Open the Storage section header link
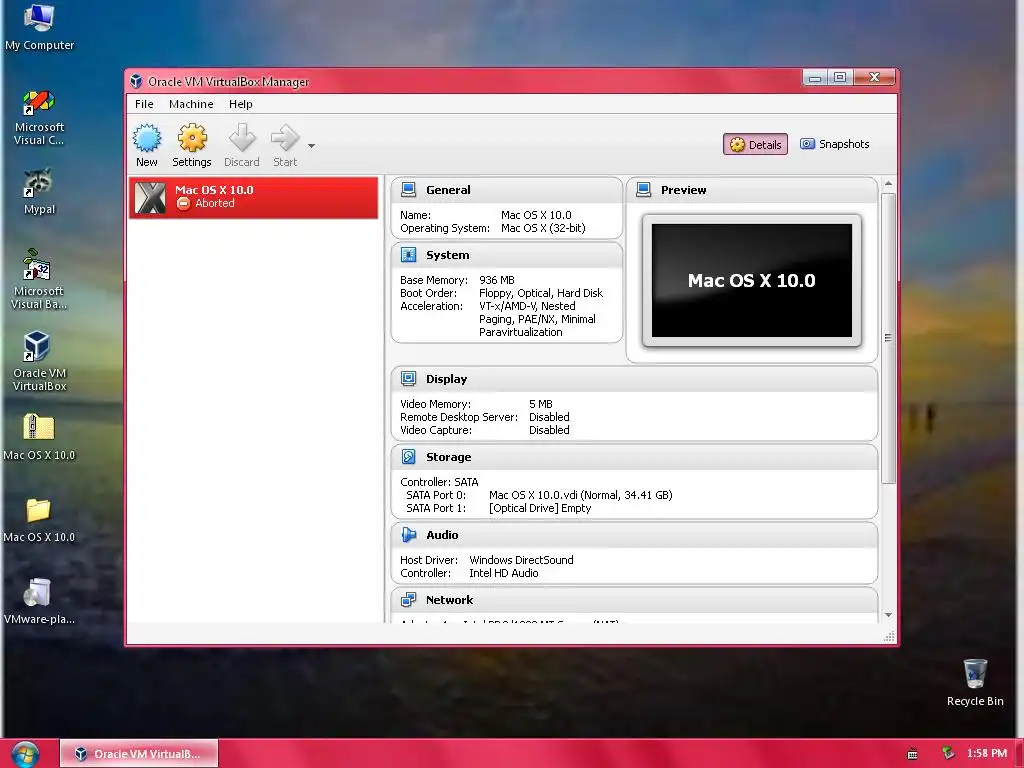Screen dimensions: 1024x768 point(448,457)
